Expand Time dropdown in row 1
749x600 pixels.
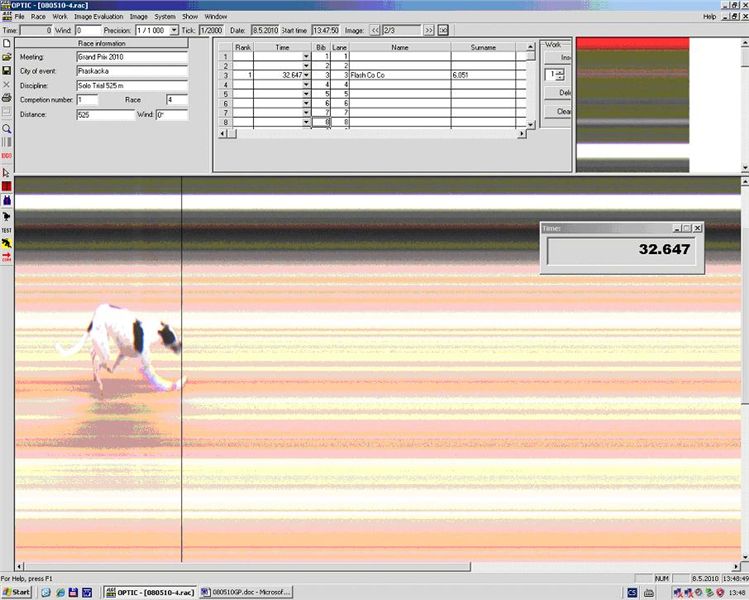pyautogui.click(x=306, y=56)
